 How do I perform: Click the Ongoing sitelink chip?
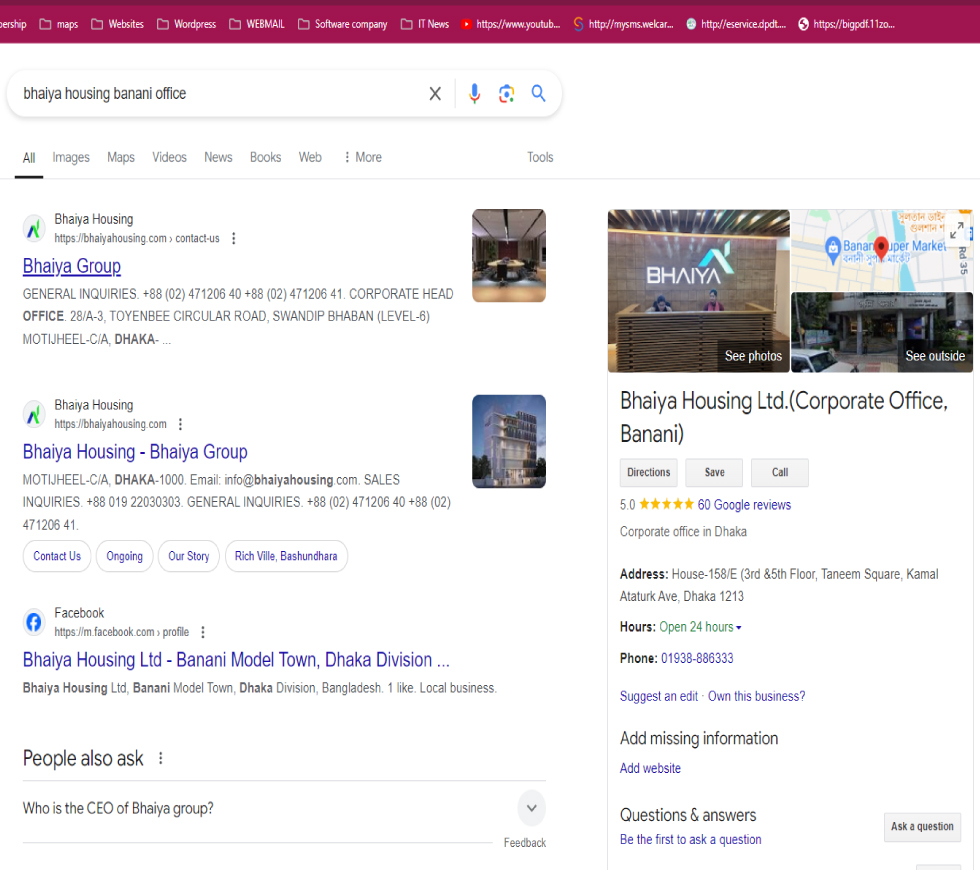(124, 556)
